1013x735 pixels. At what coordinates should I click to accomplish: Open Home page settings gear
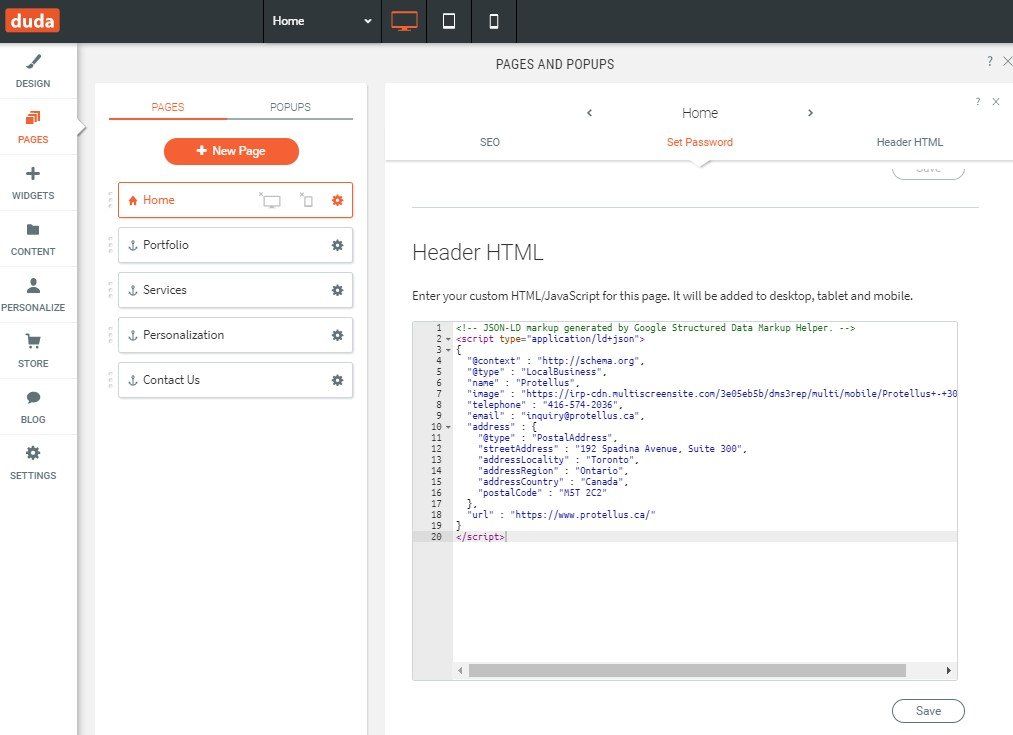click(337, 200)
